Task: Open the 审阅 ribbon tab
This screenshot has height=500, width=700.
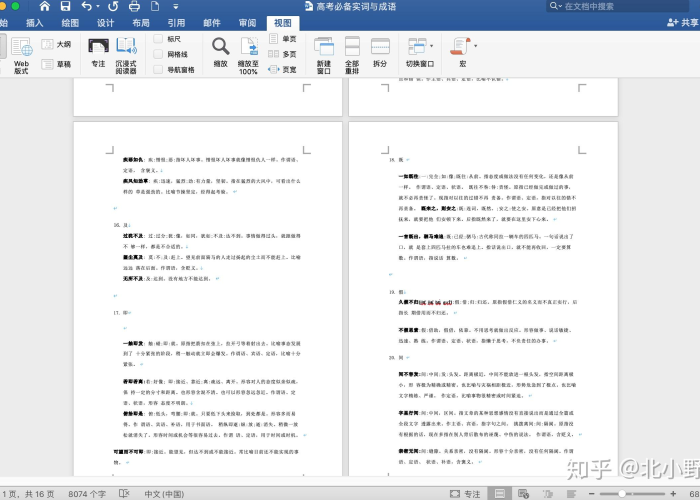Action: (x=247, y=23)
